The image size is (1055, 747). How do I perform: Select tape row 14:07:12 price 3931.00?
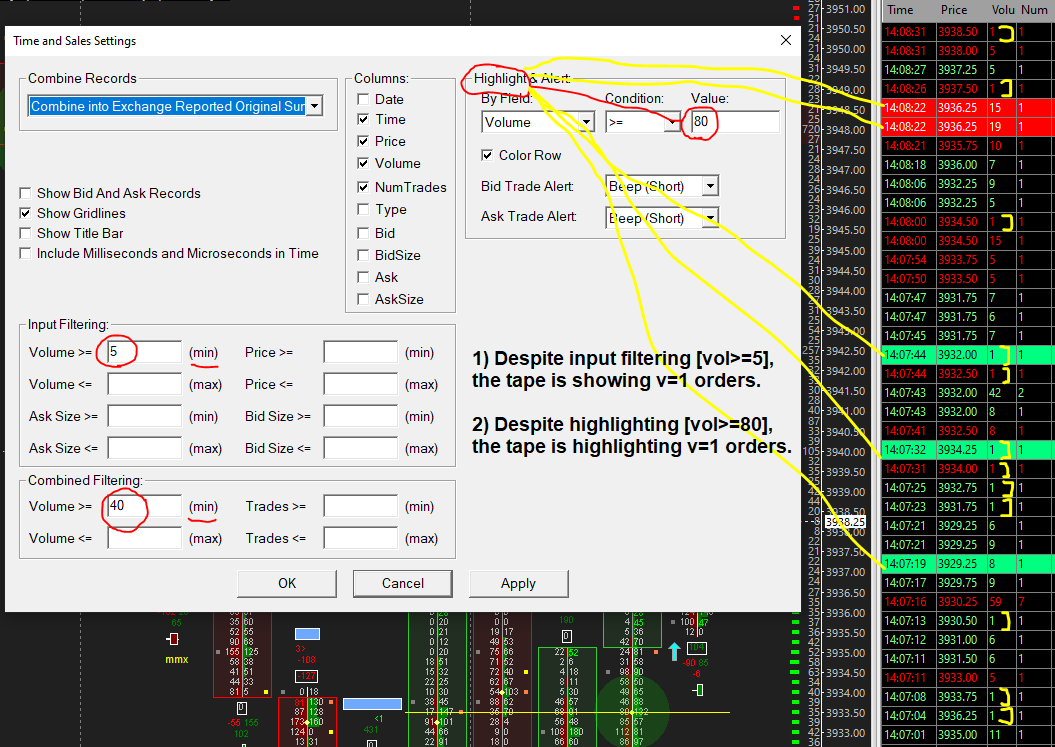pos(968,640)
